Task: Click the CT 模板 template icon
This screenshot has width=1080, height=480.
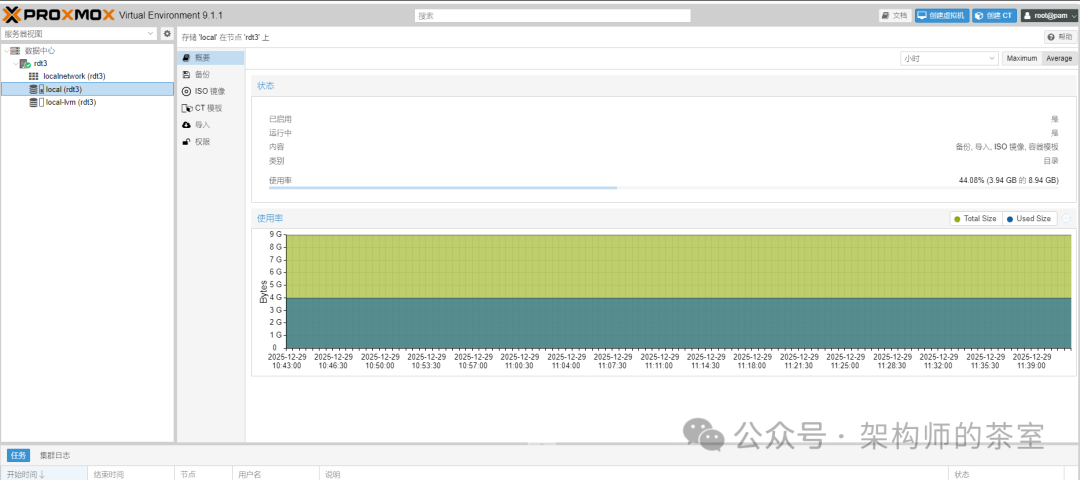Action: (x=187, y=108)
